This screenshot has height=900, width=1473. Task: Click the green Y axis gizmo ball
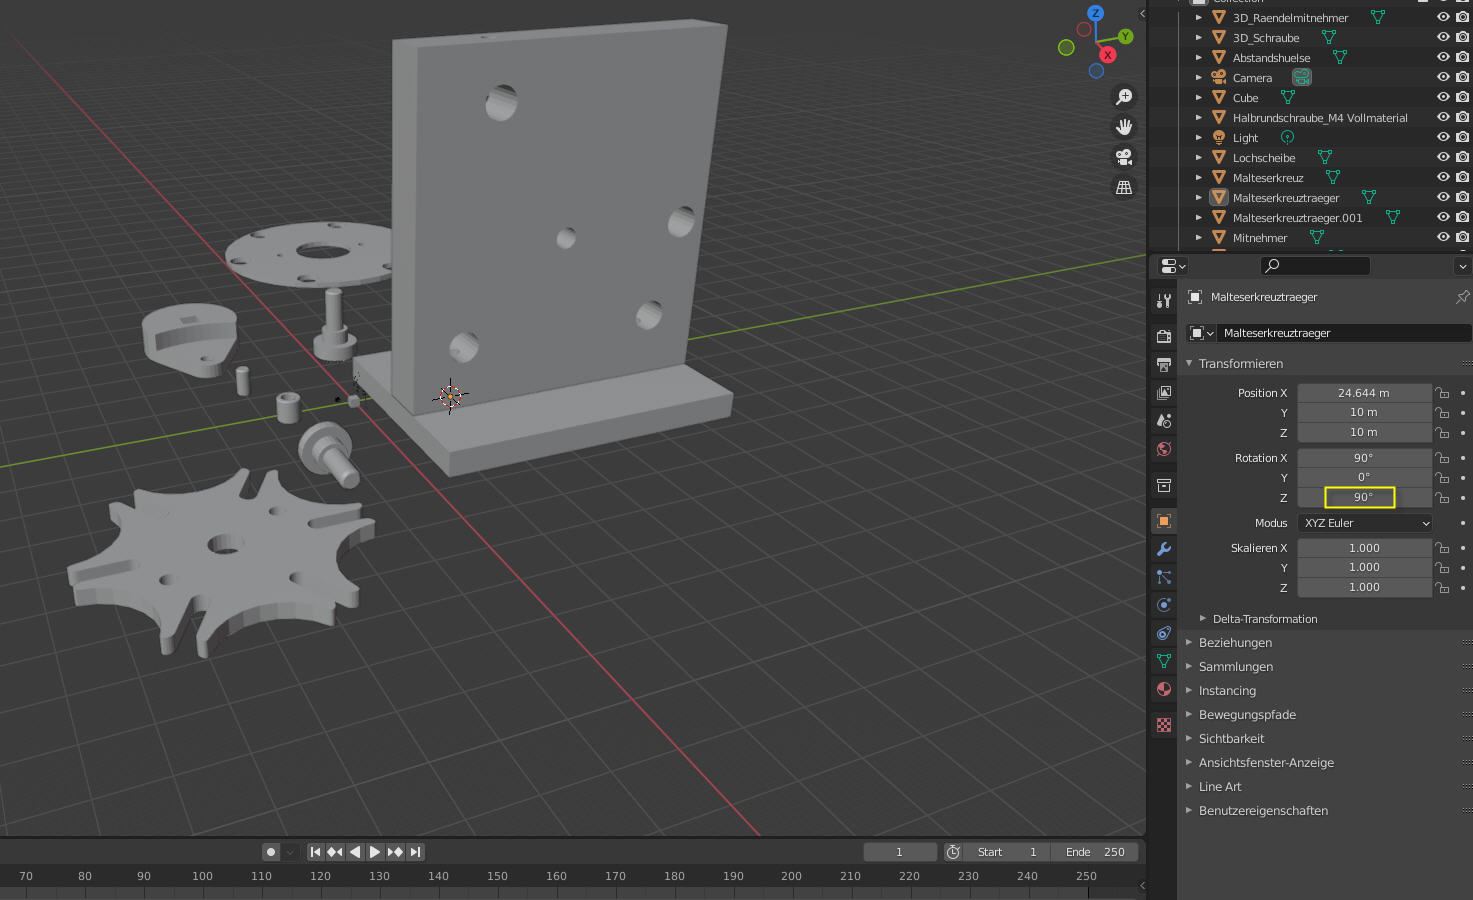click(x=1126, y=36)
